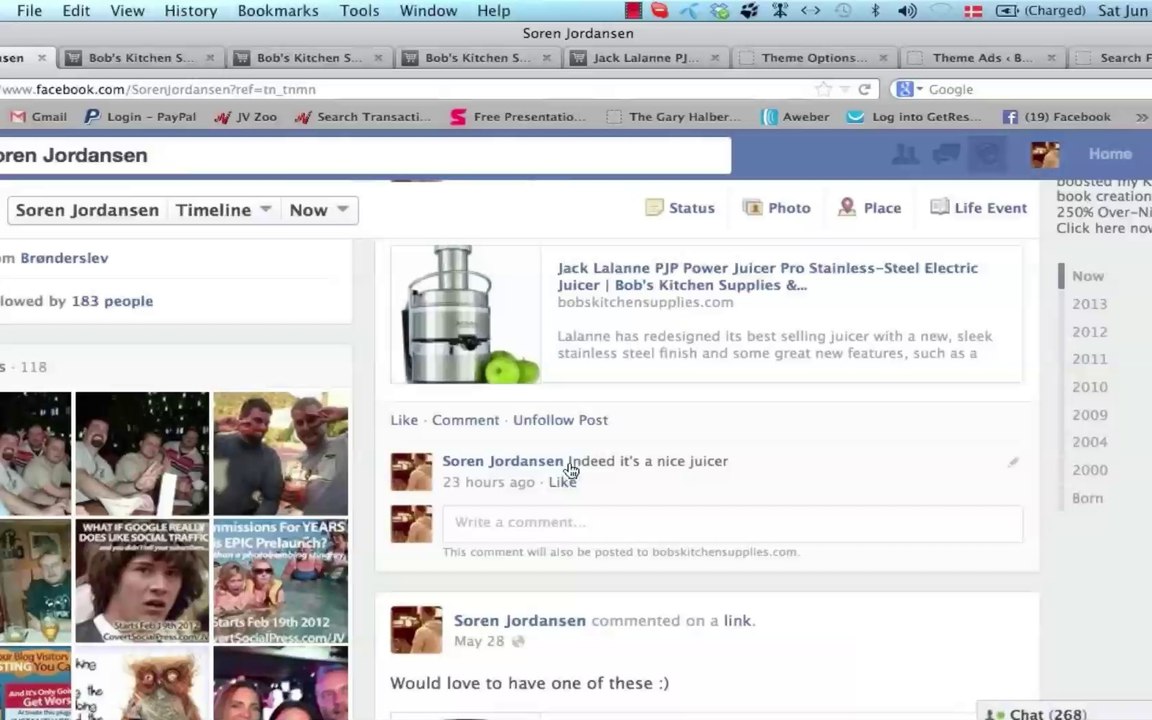Click Photo composer button
The height and width of the screenshot is (720, 1152).
pyautogui.click(x=776, y=208)
